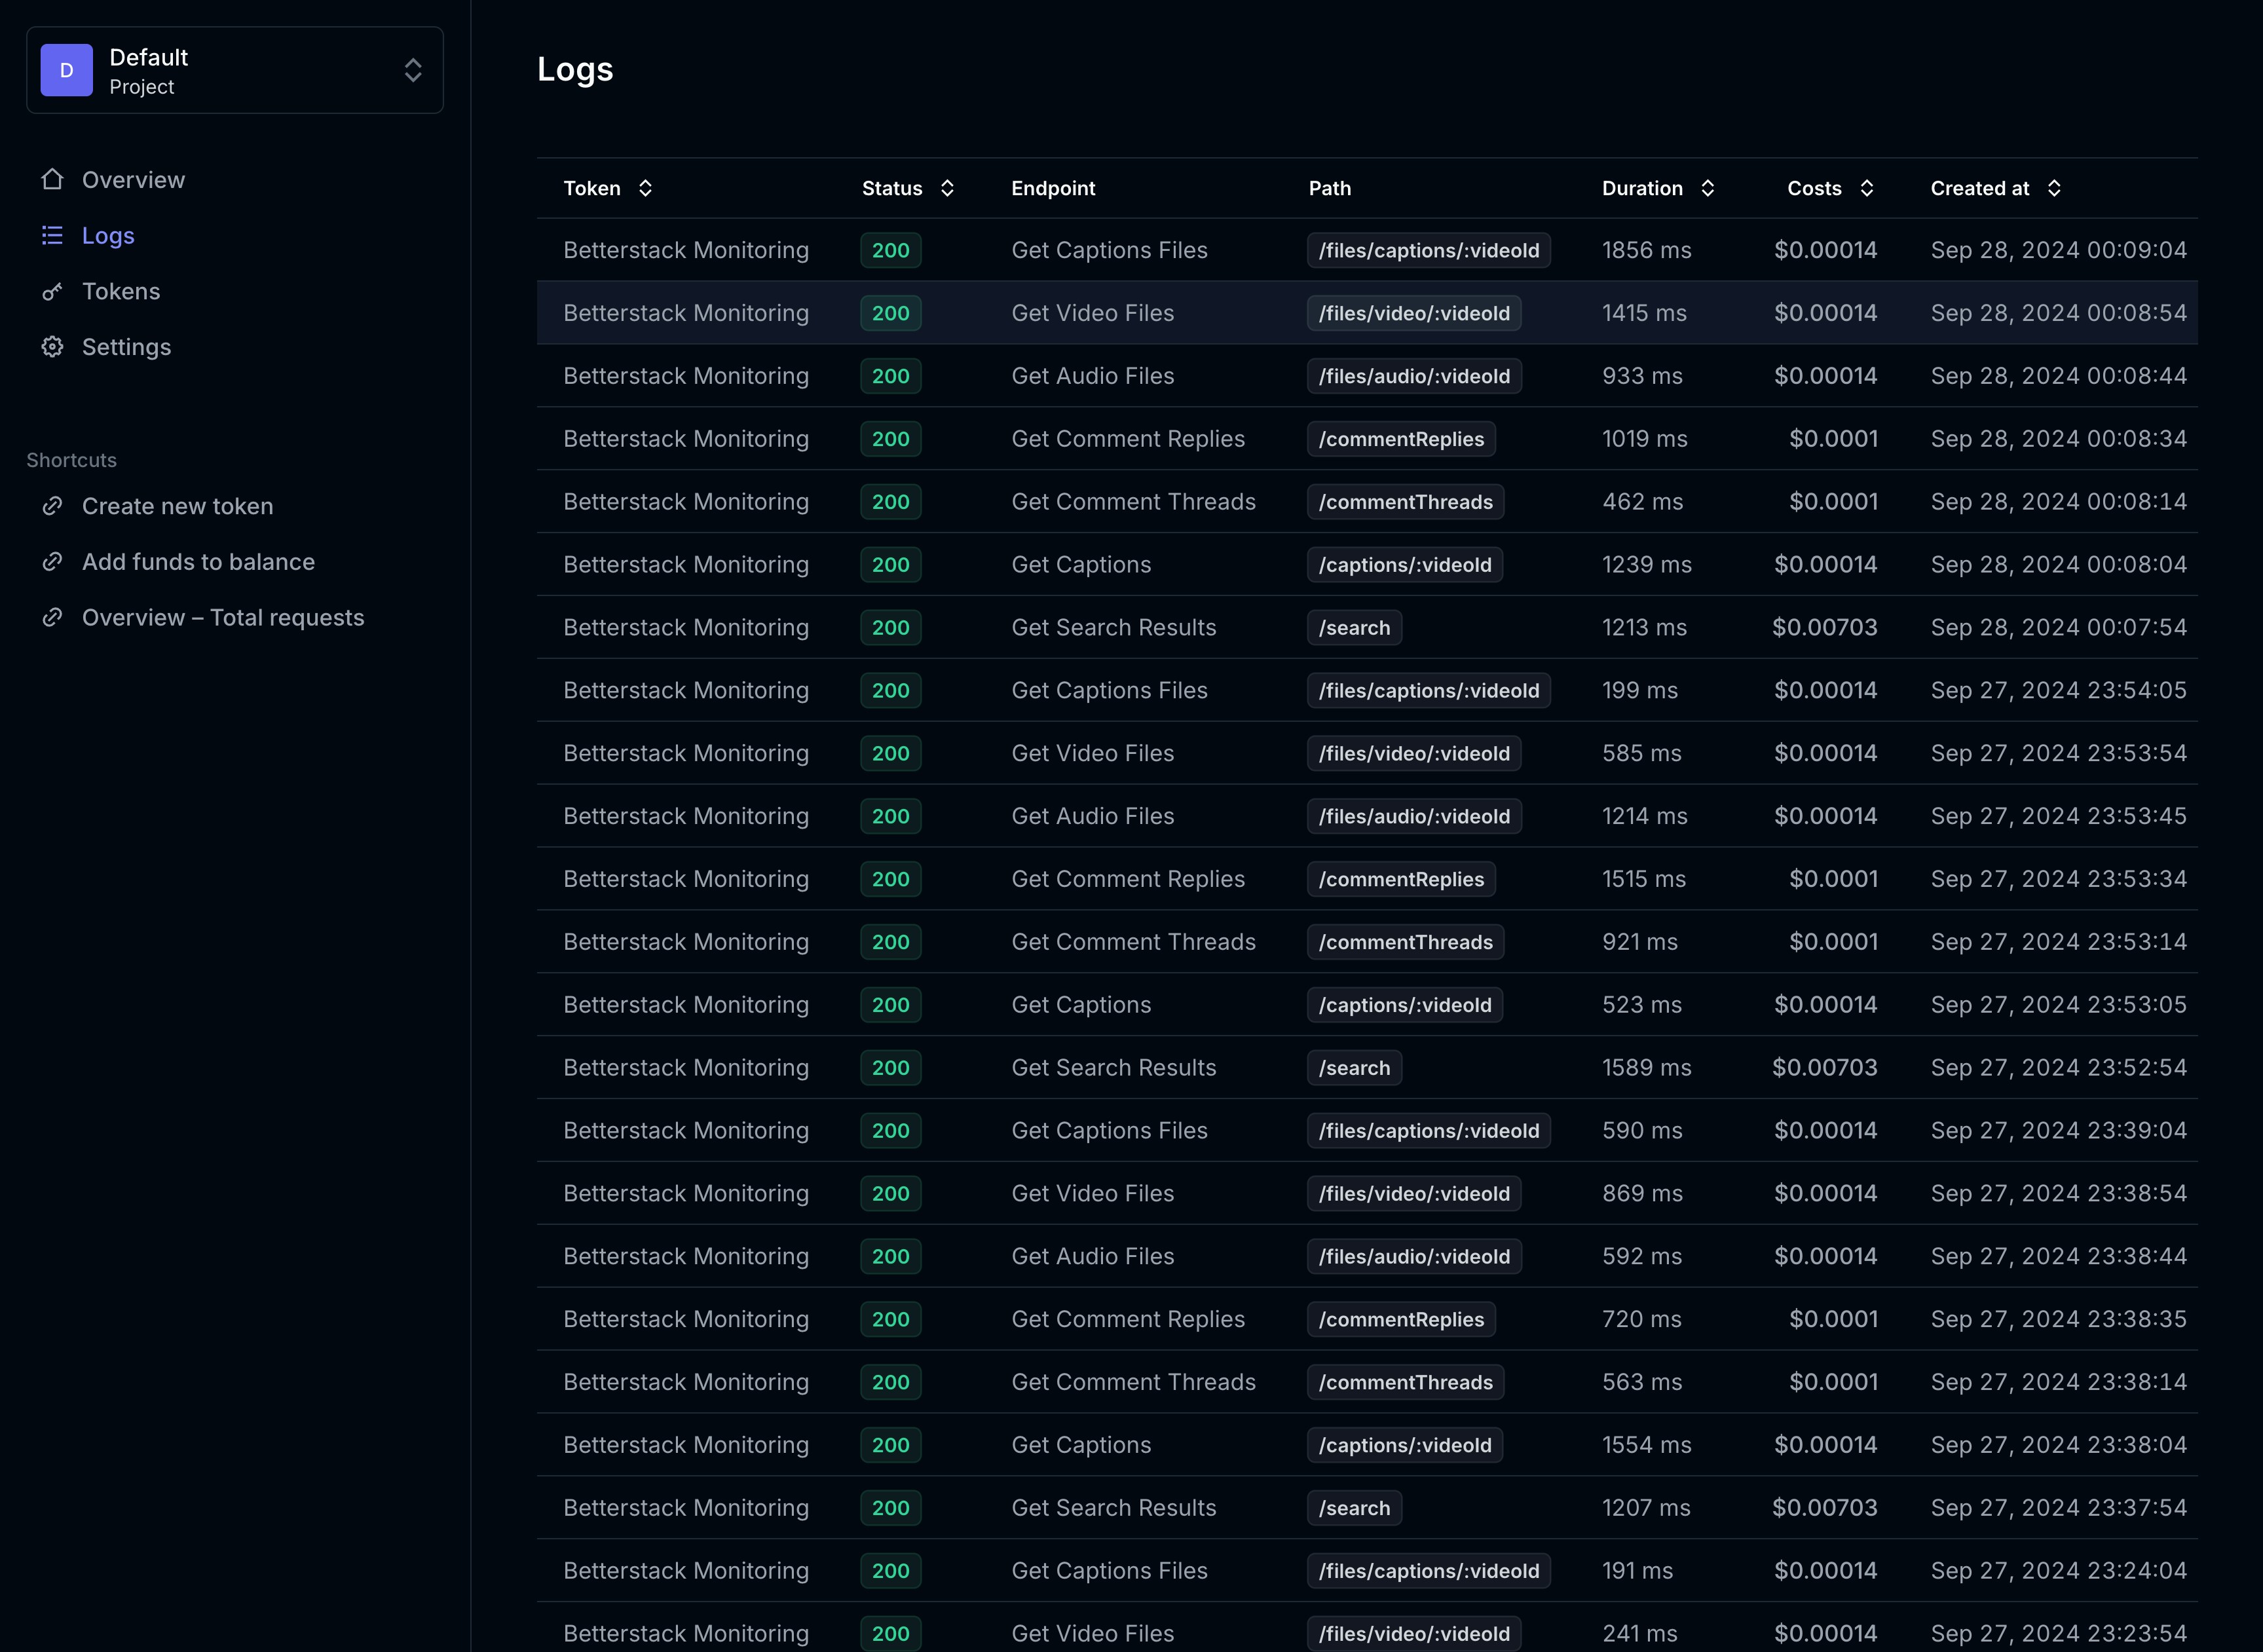Sort logs by Status column arrows
This screenshot has height=1652, width=2263.
(947, 188)
